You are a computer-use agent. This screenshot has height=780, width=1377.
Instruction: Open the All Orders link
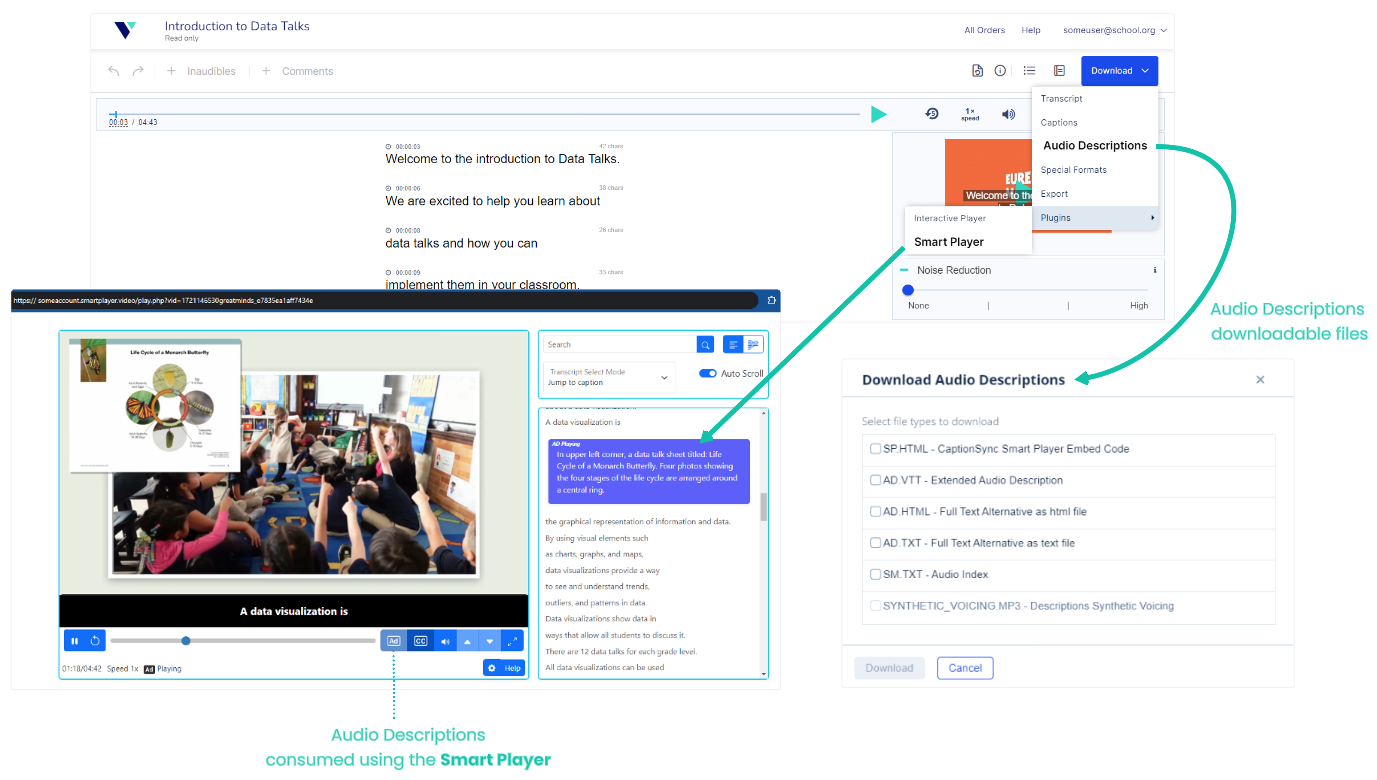984,30
